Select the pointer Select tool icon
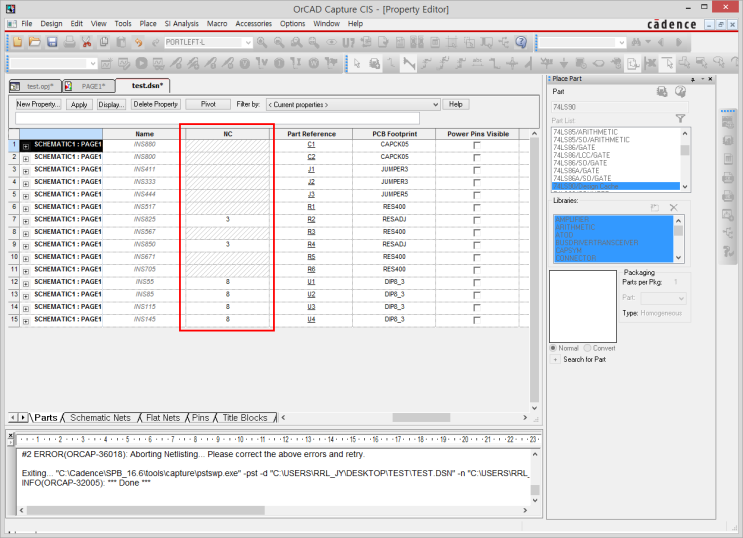Viewport: 743px width, 538px height. pos(357,63)
